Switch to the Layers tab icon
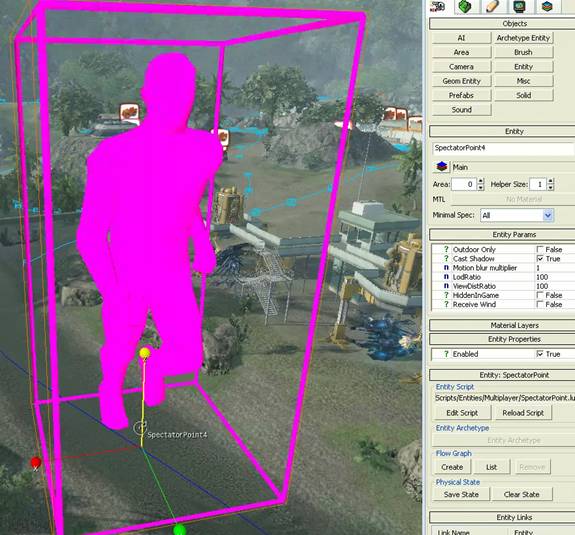This screenshot has width=575, height=535. [x=547, y=6]
